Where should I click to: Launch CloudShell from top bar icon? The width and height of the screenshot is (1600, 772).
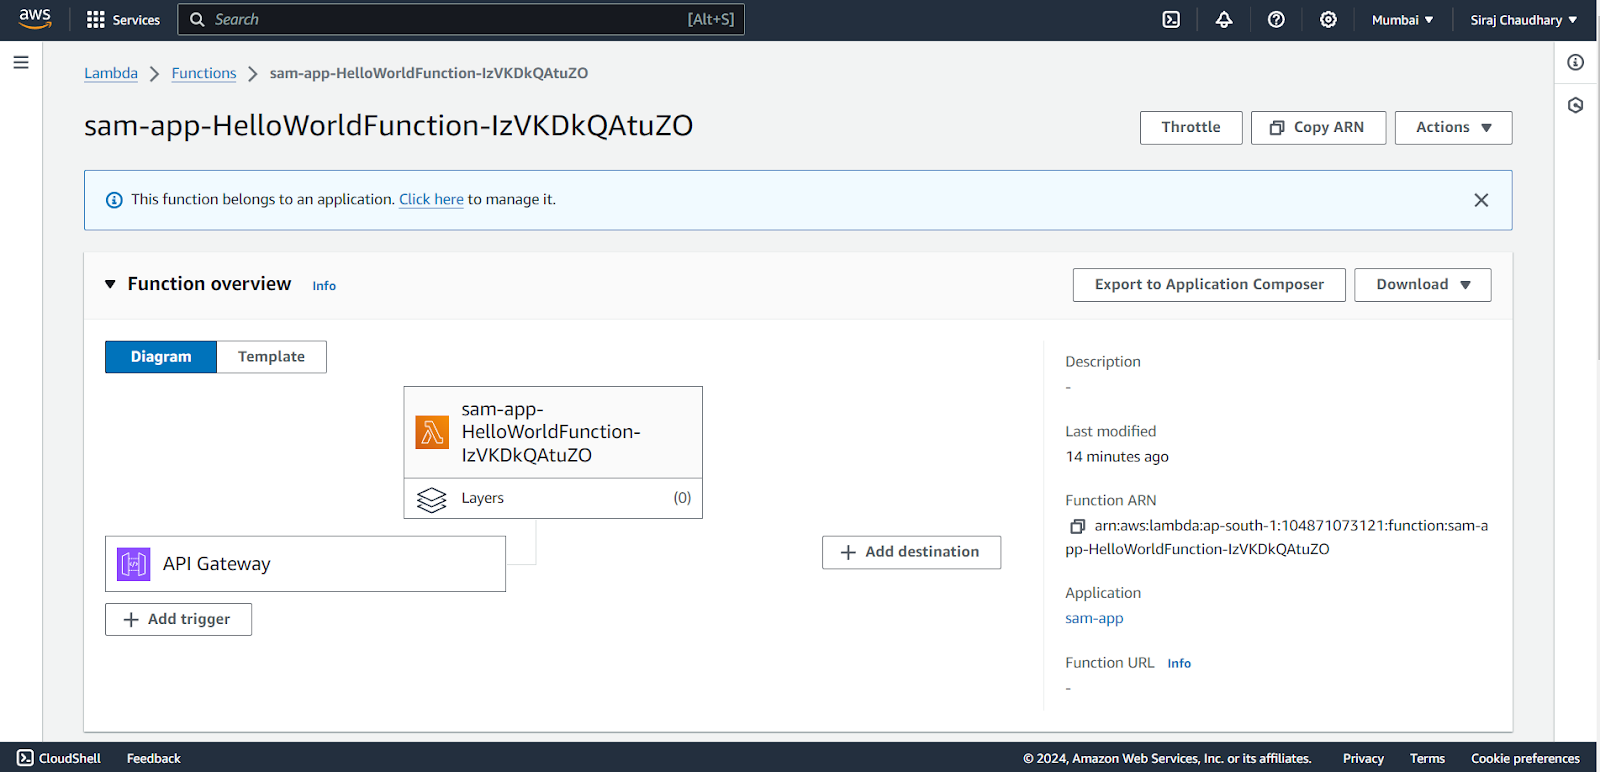coord(1171,20)
